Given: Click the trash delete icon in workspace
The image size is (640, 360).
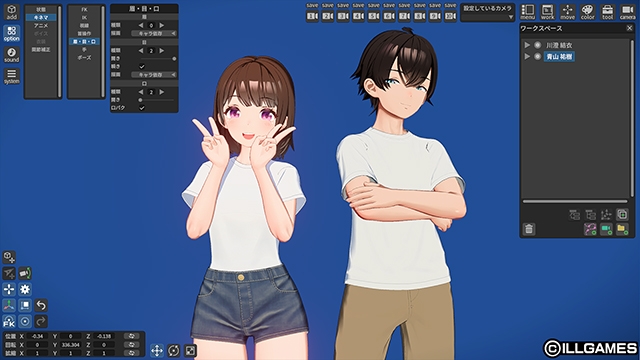Looking at the screenshot, I should (x=529, y=229).
